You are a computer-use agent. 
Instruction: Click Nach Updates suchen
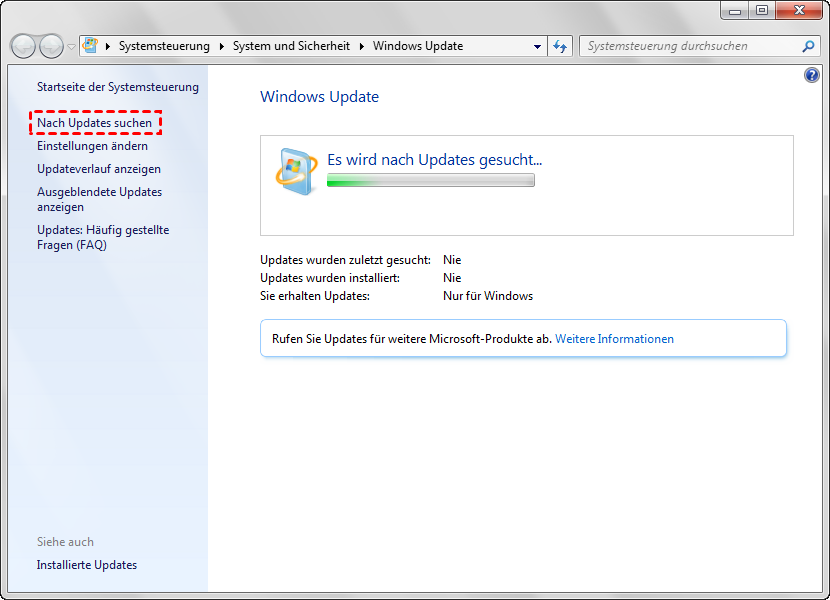(x=94, y=123)
